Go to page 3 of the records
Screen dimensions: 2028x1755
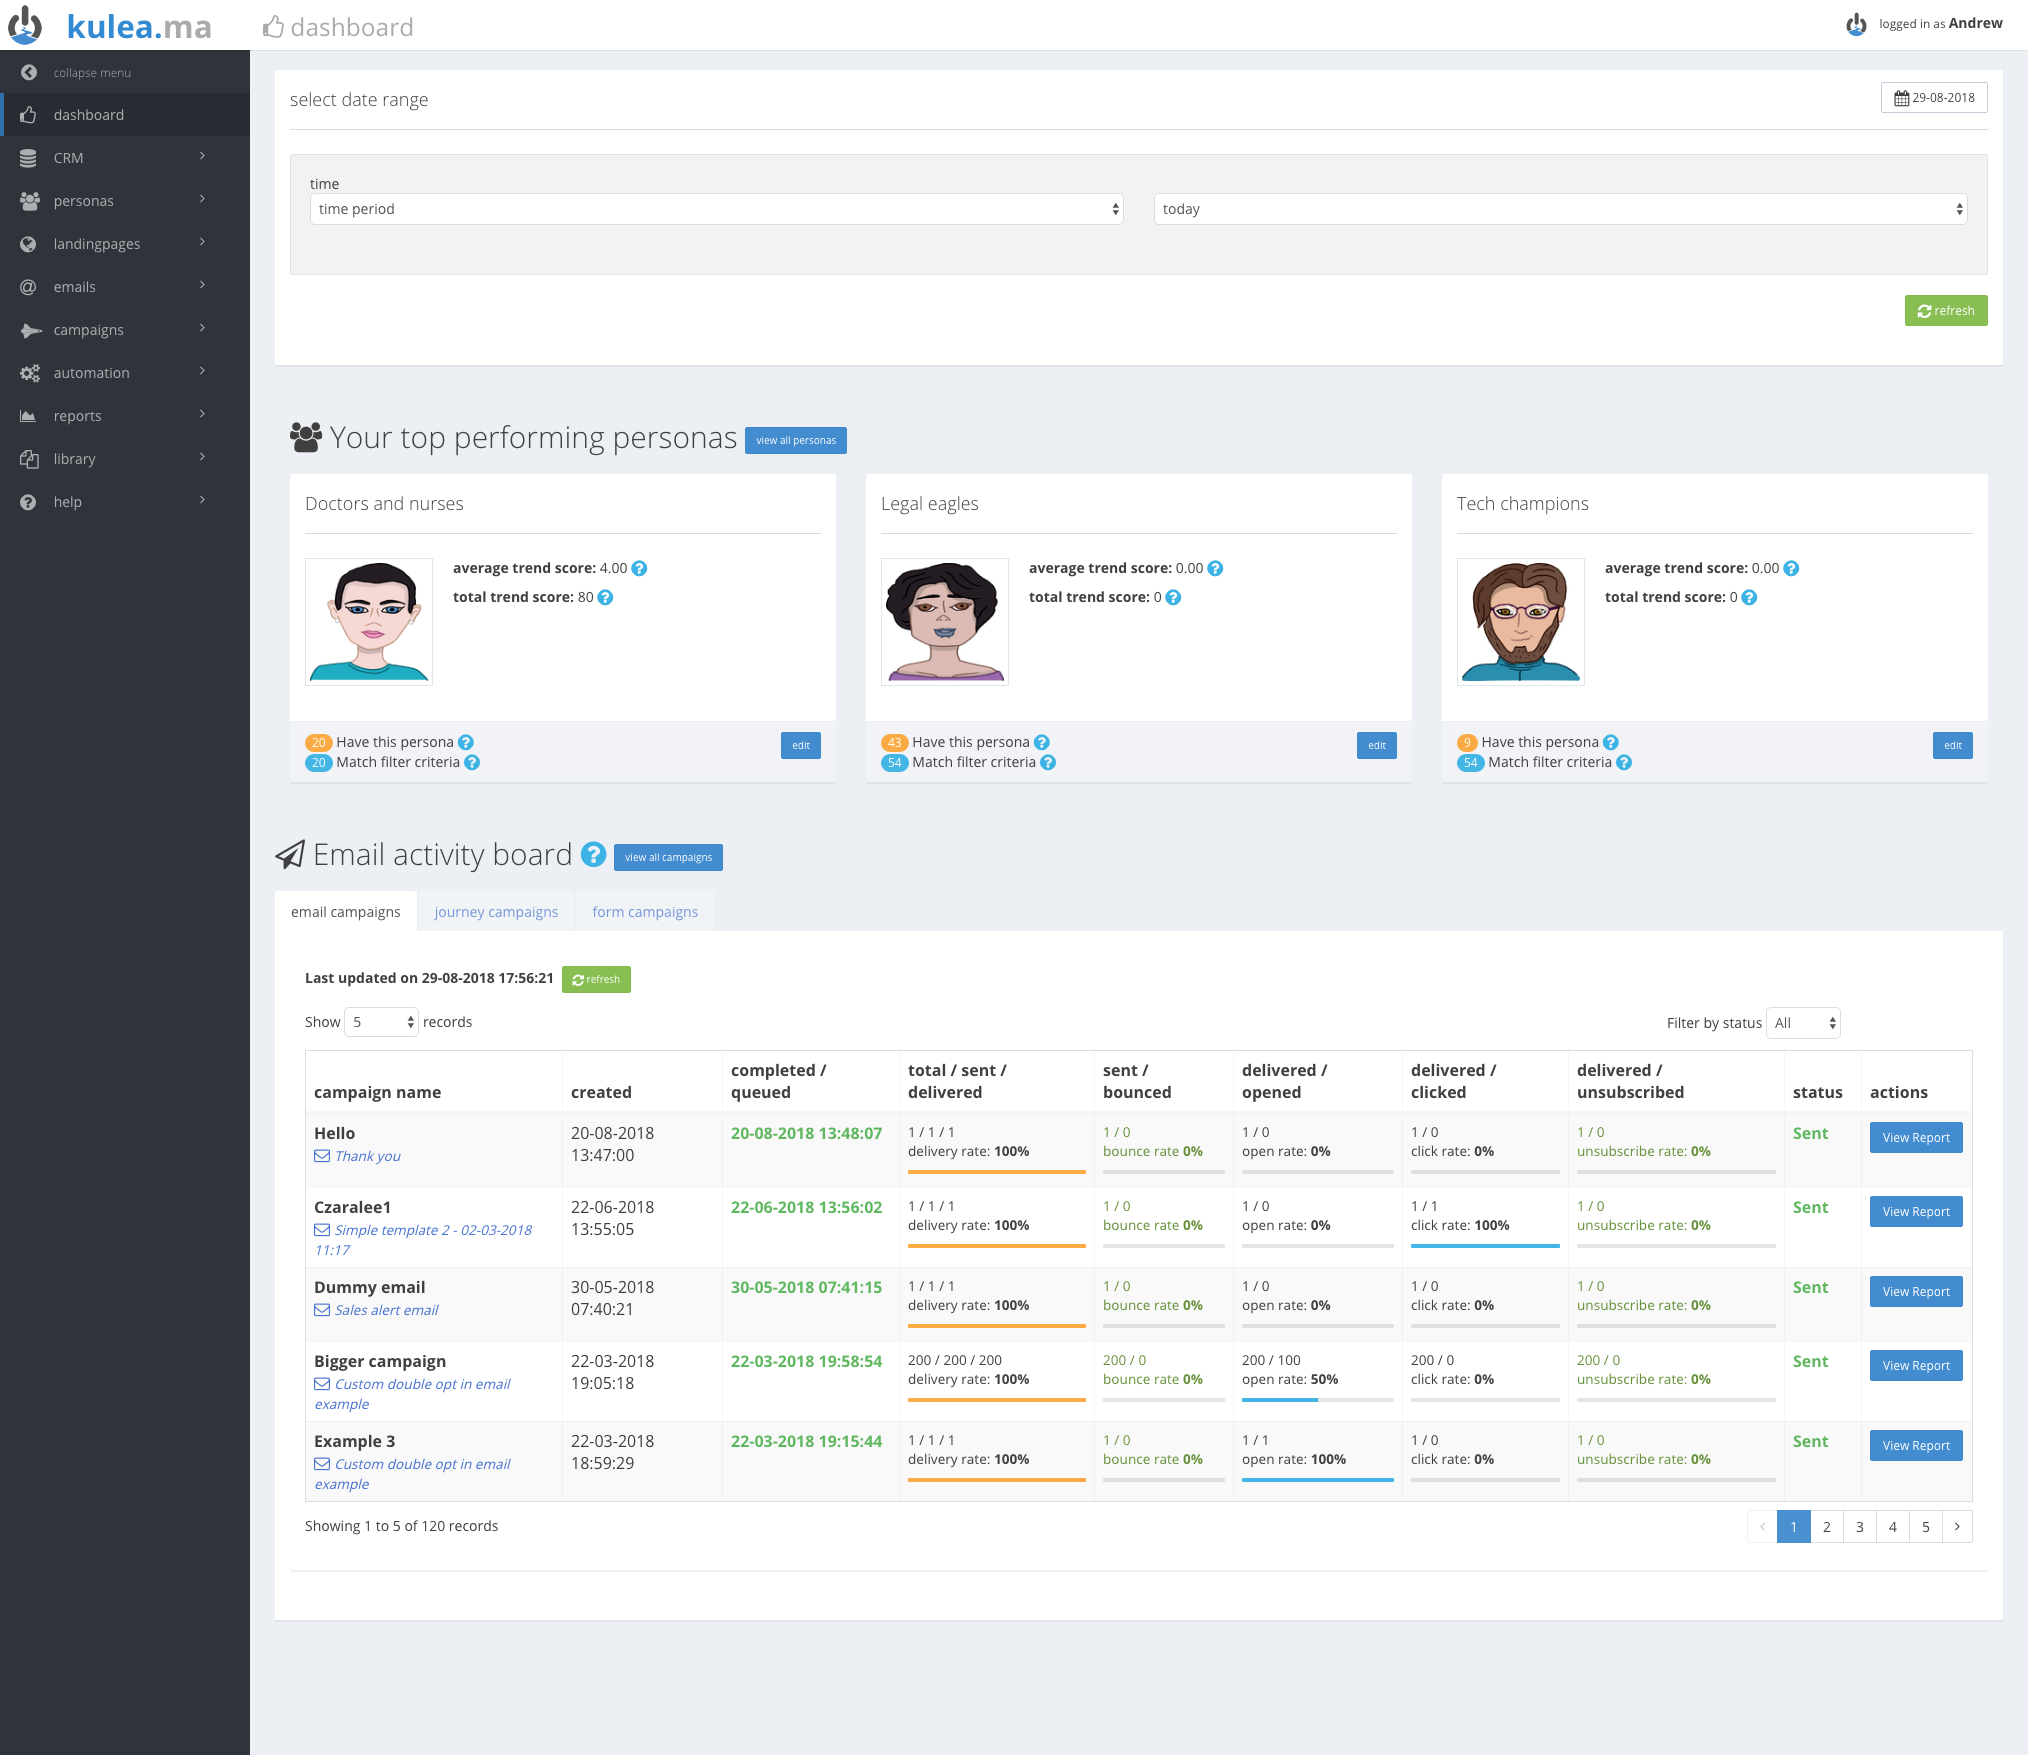[x=1859, y=1527]
